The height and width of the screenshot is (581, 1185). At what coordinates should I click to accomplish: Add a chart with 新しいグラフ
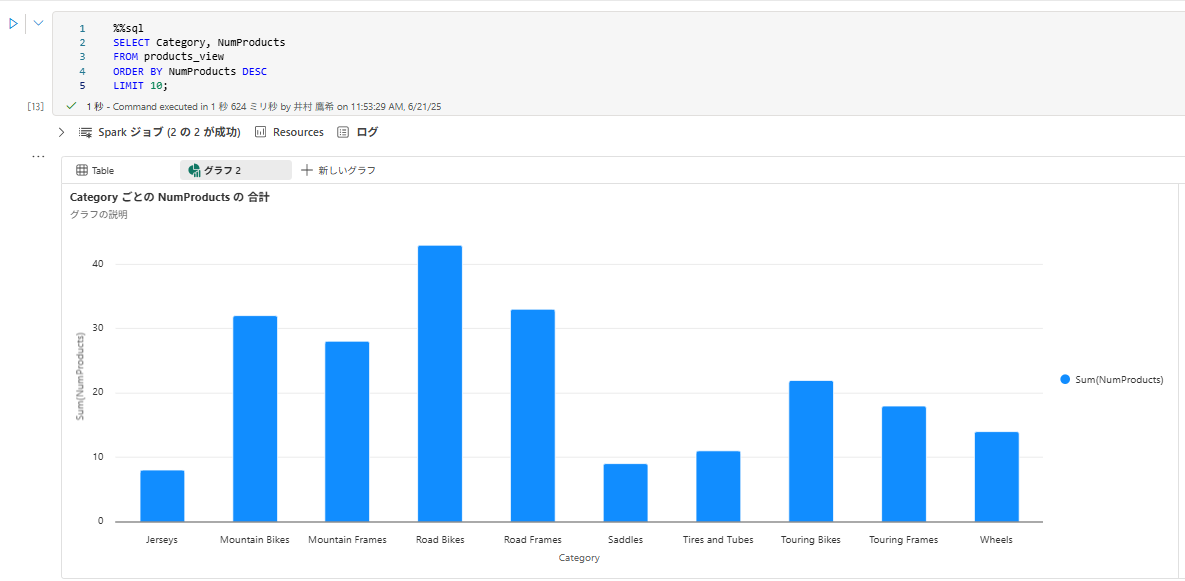point(339,171)
